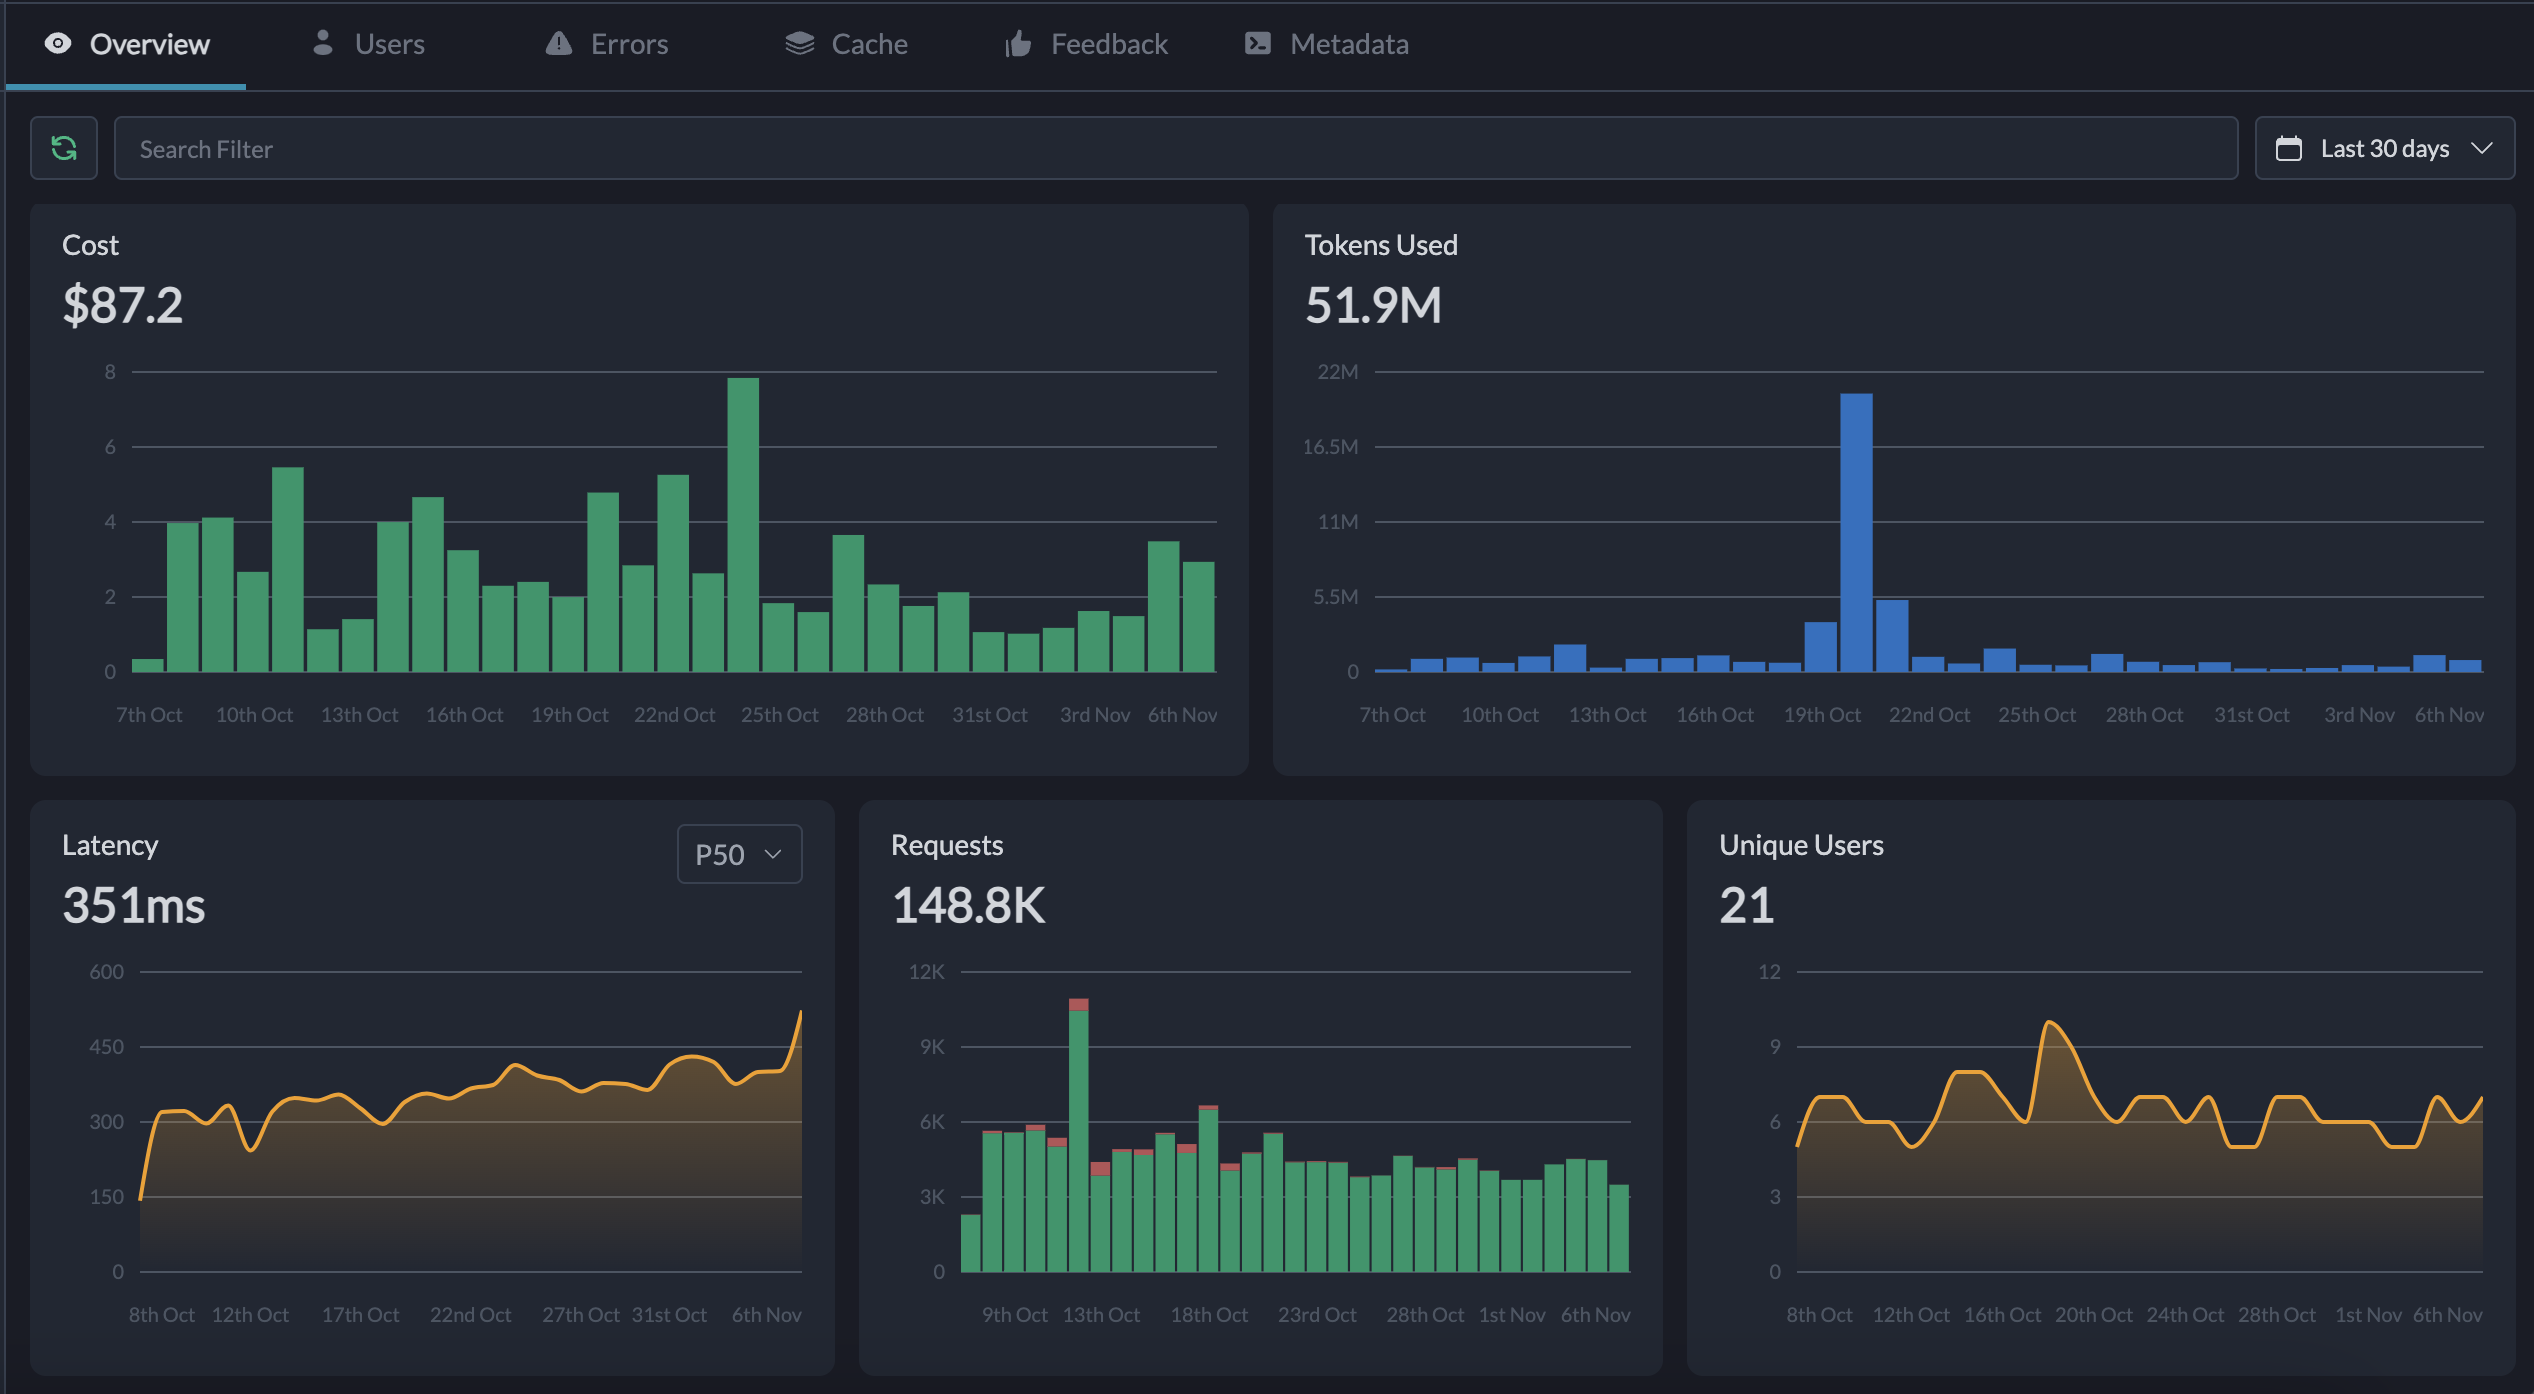Click the terminal icon beside Metadata
Image resolution: width=2534 pixels, height=1394 pixels.
coord(1258,43)
